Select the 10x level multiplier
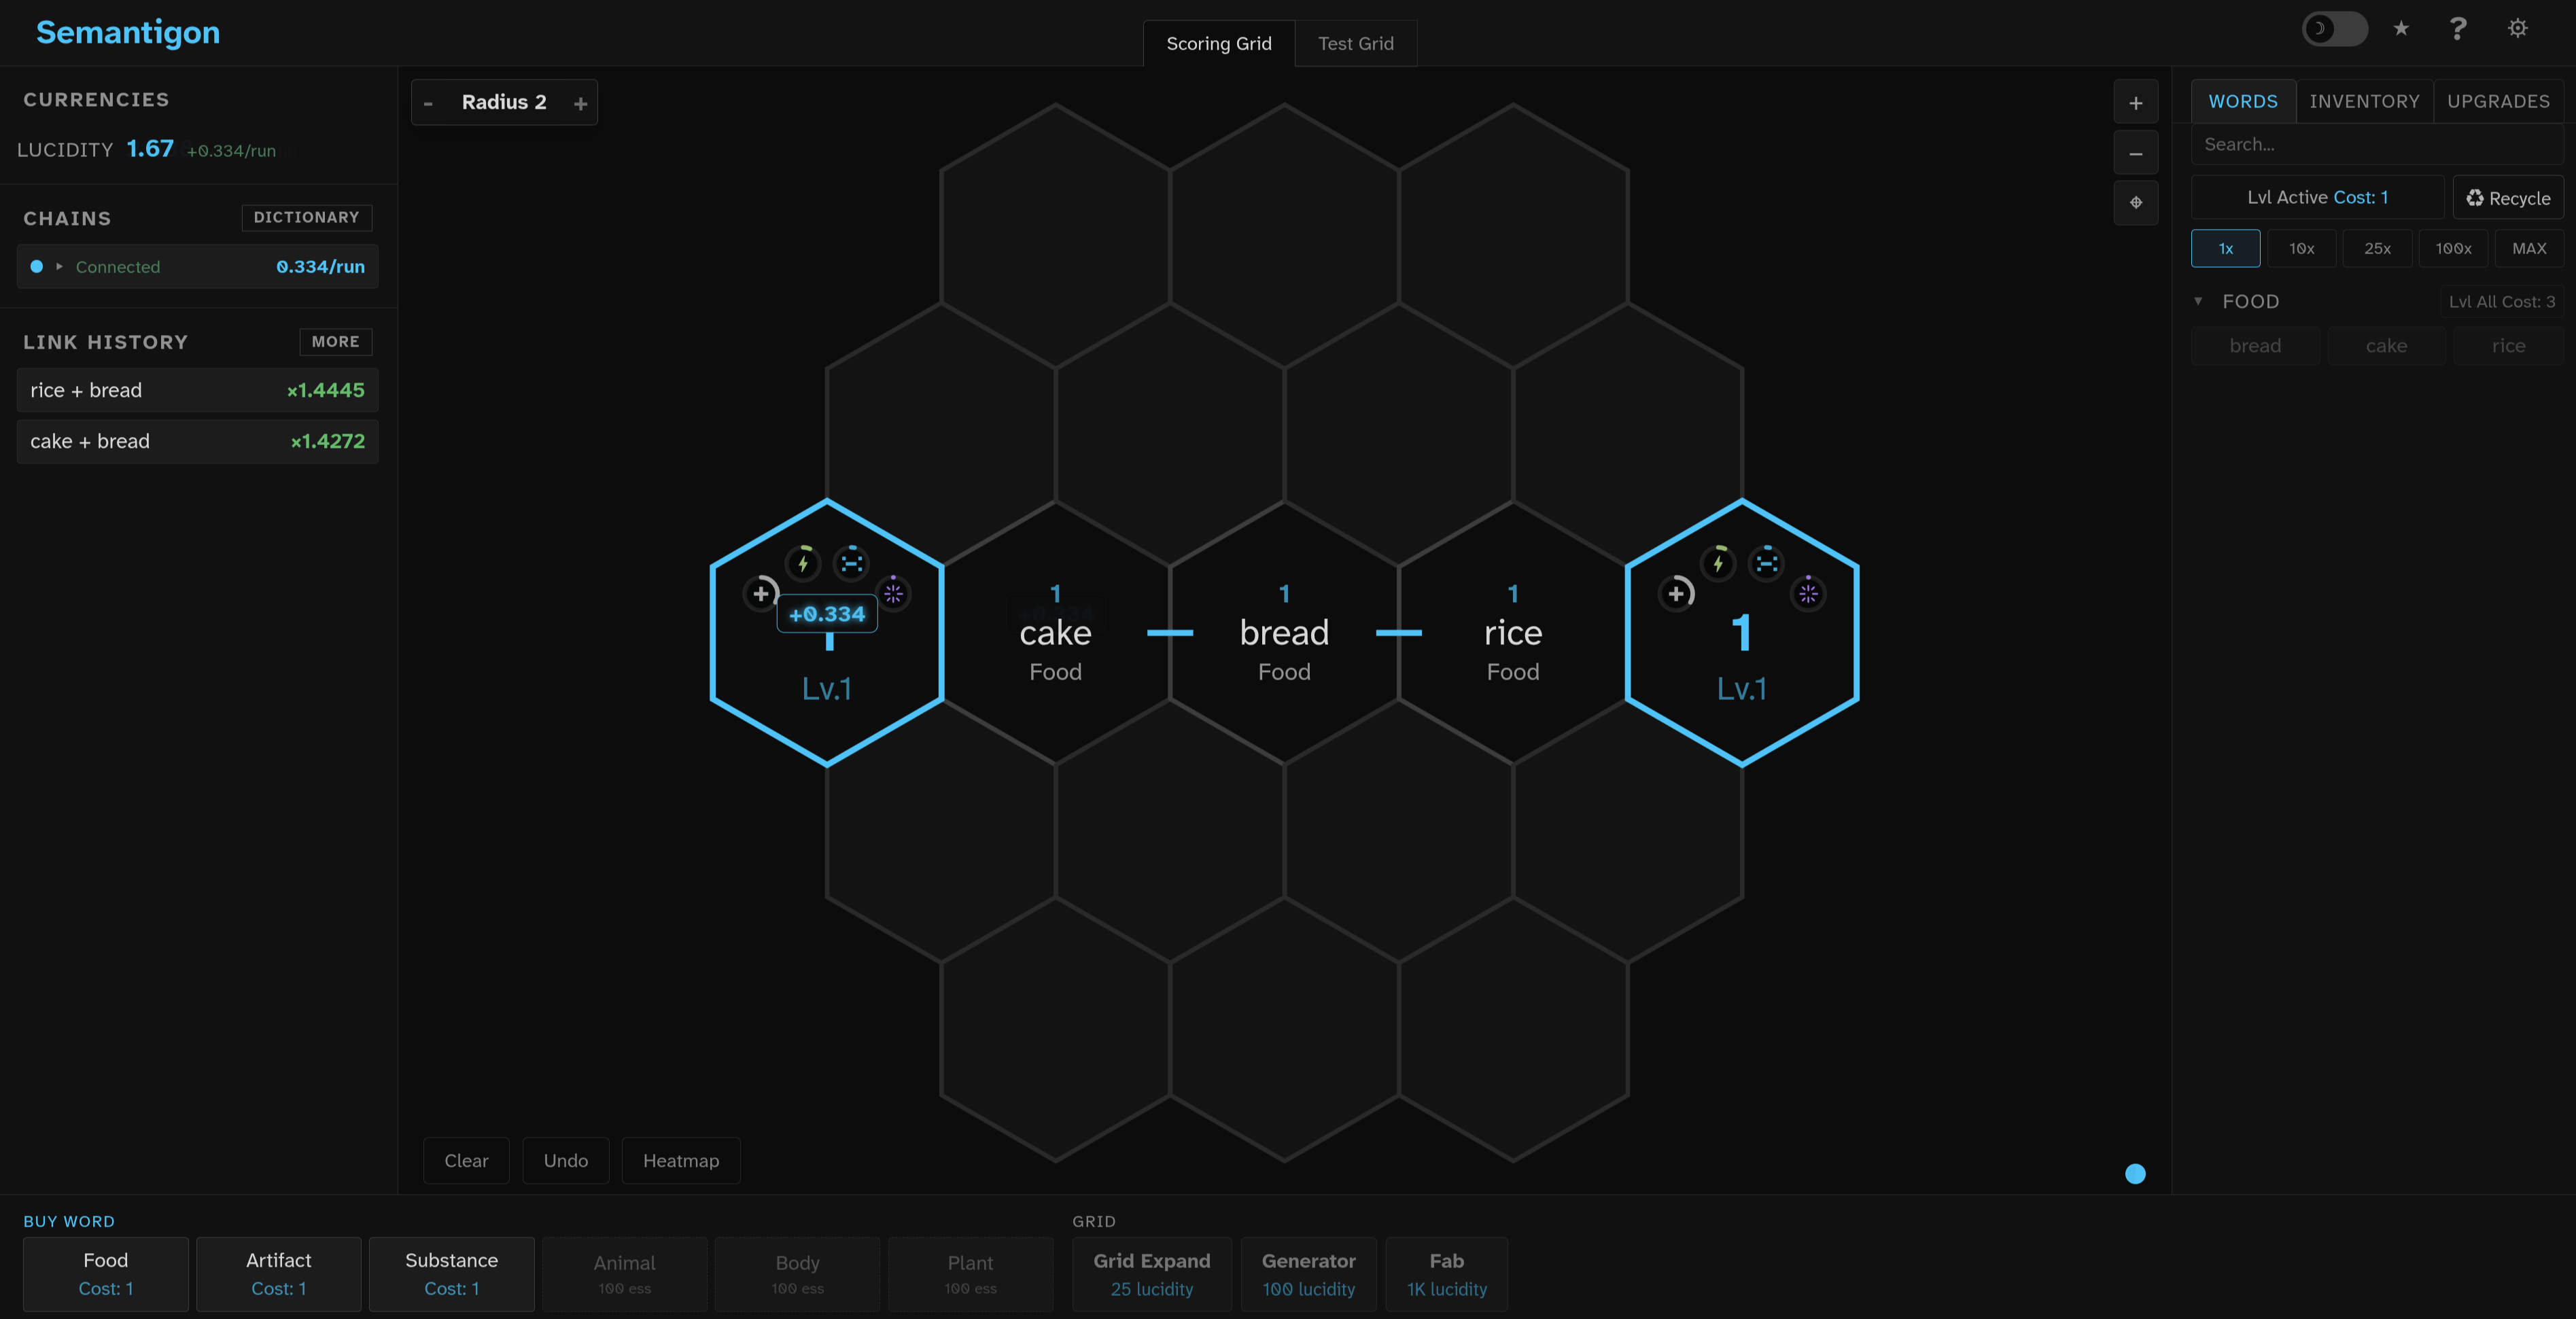Screen dimensions: 2576x1319 pyautogui.click(x=2301, y=249)
